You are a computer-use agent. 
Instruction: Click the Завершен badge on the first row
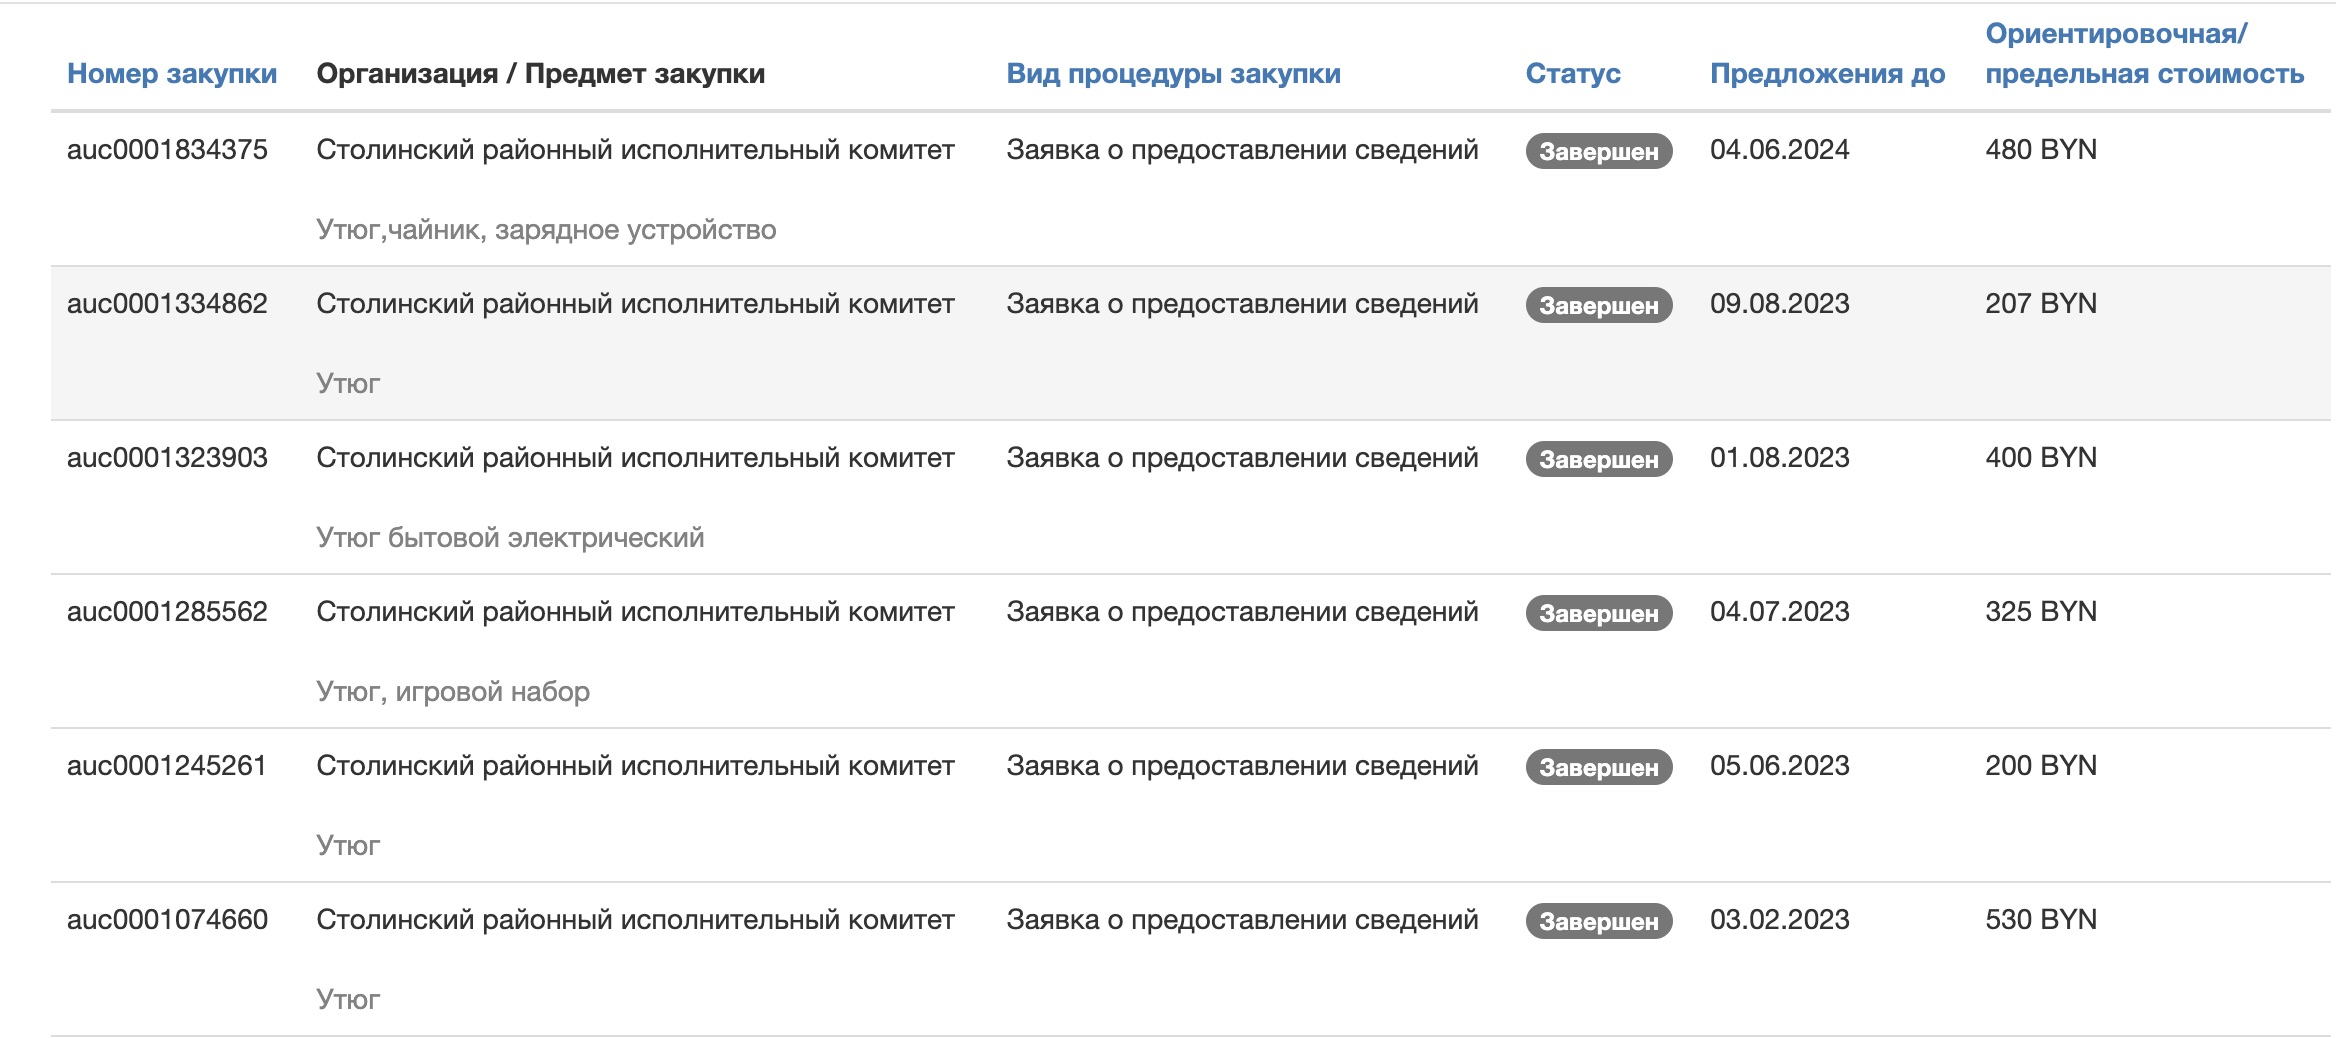[1599, 152]
